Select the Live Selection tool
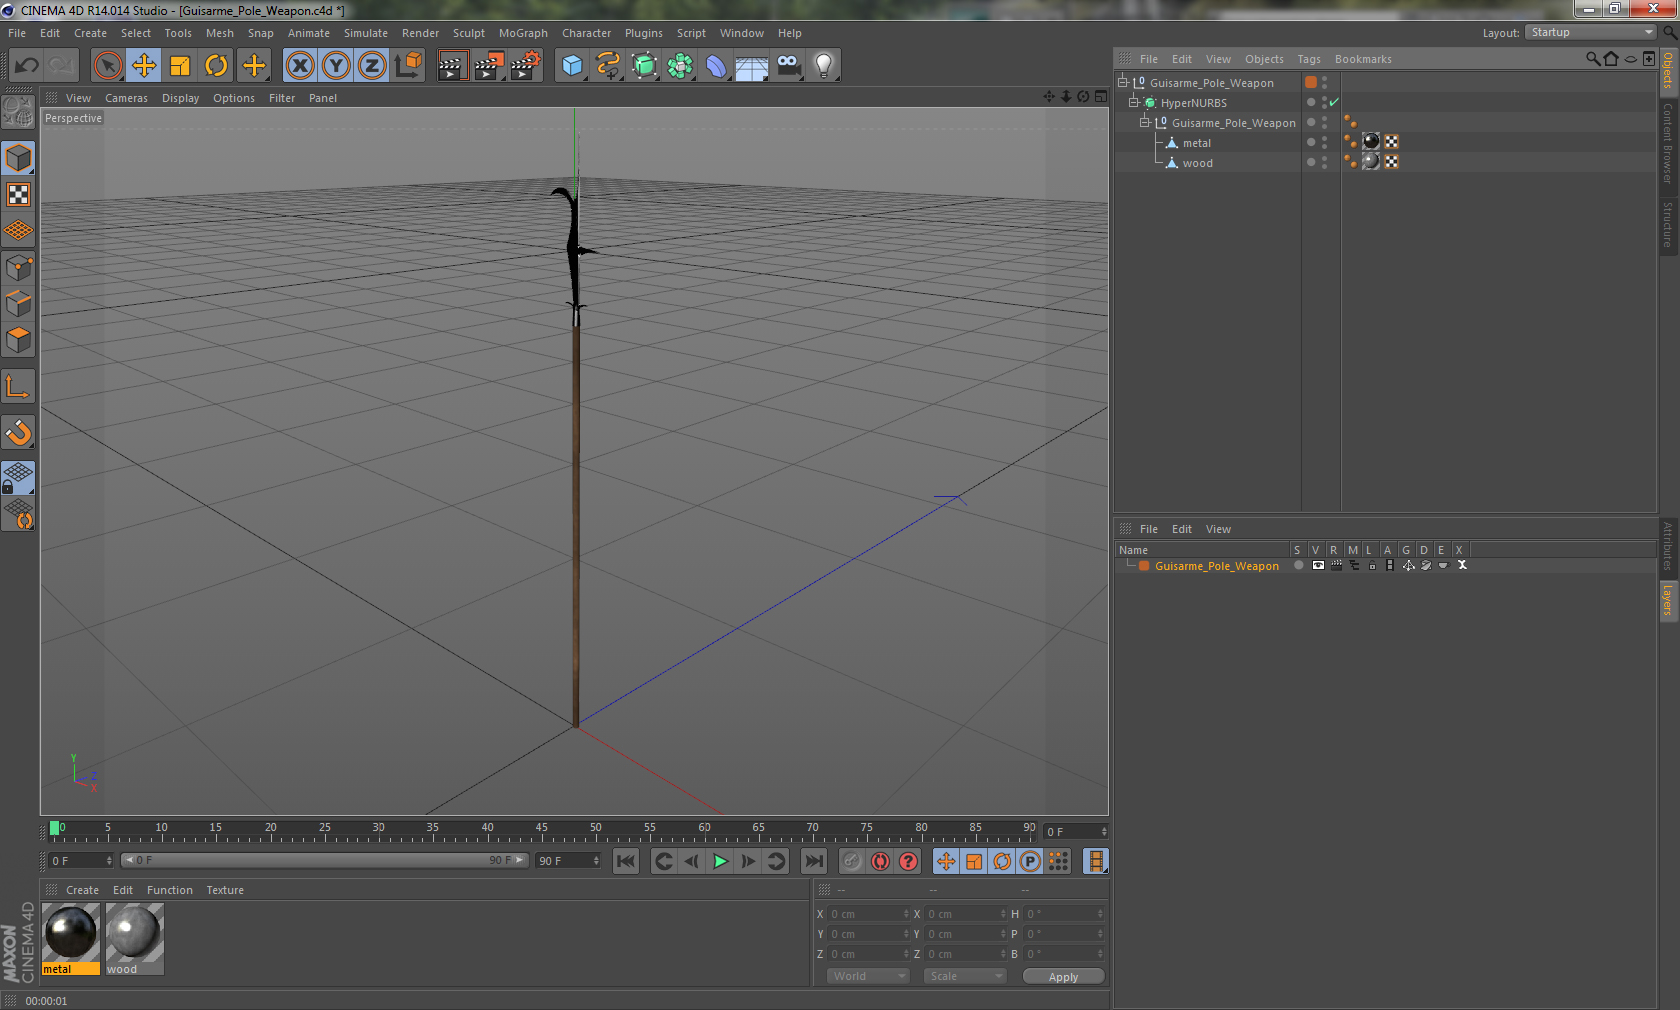The image size is (1680, 1010). [107, 66]
